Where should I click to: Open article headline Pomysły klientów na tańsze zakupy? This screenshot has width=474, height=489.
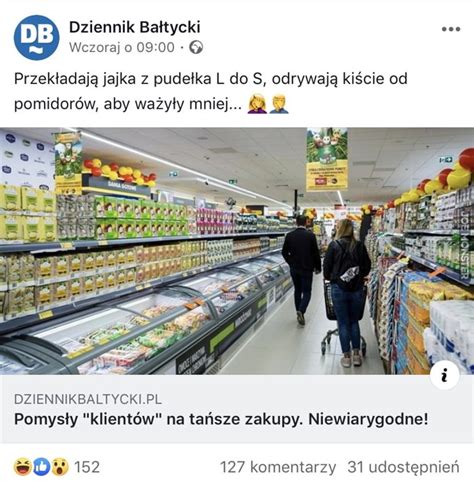pyautogui.click(x=221, y=419)
